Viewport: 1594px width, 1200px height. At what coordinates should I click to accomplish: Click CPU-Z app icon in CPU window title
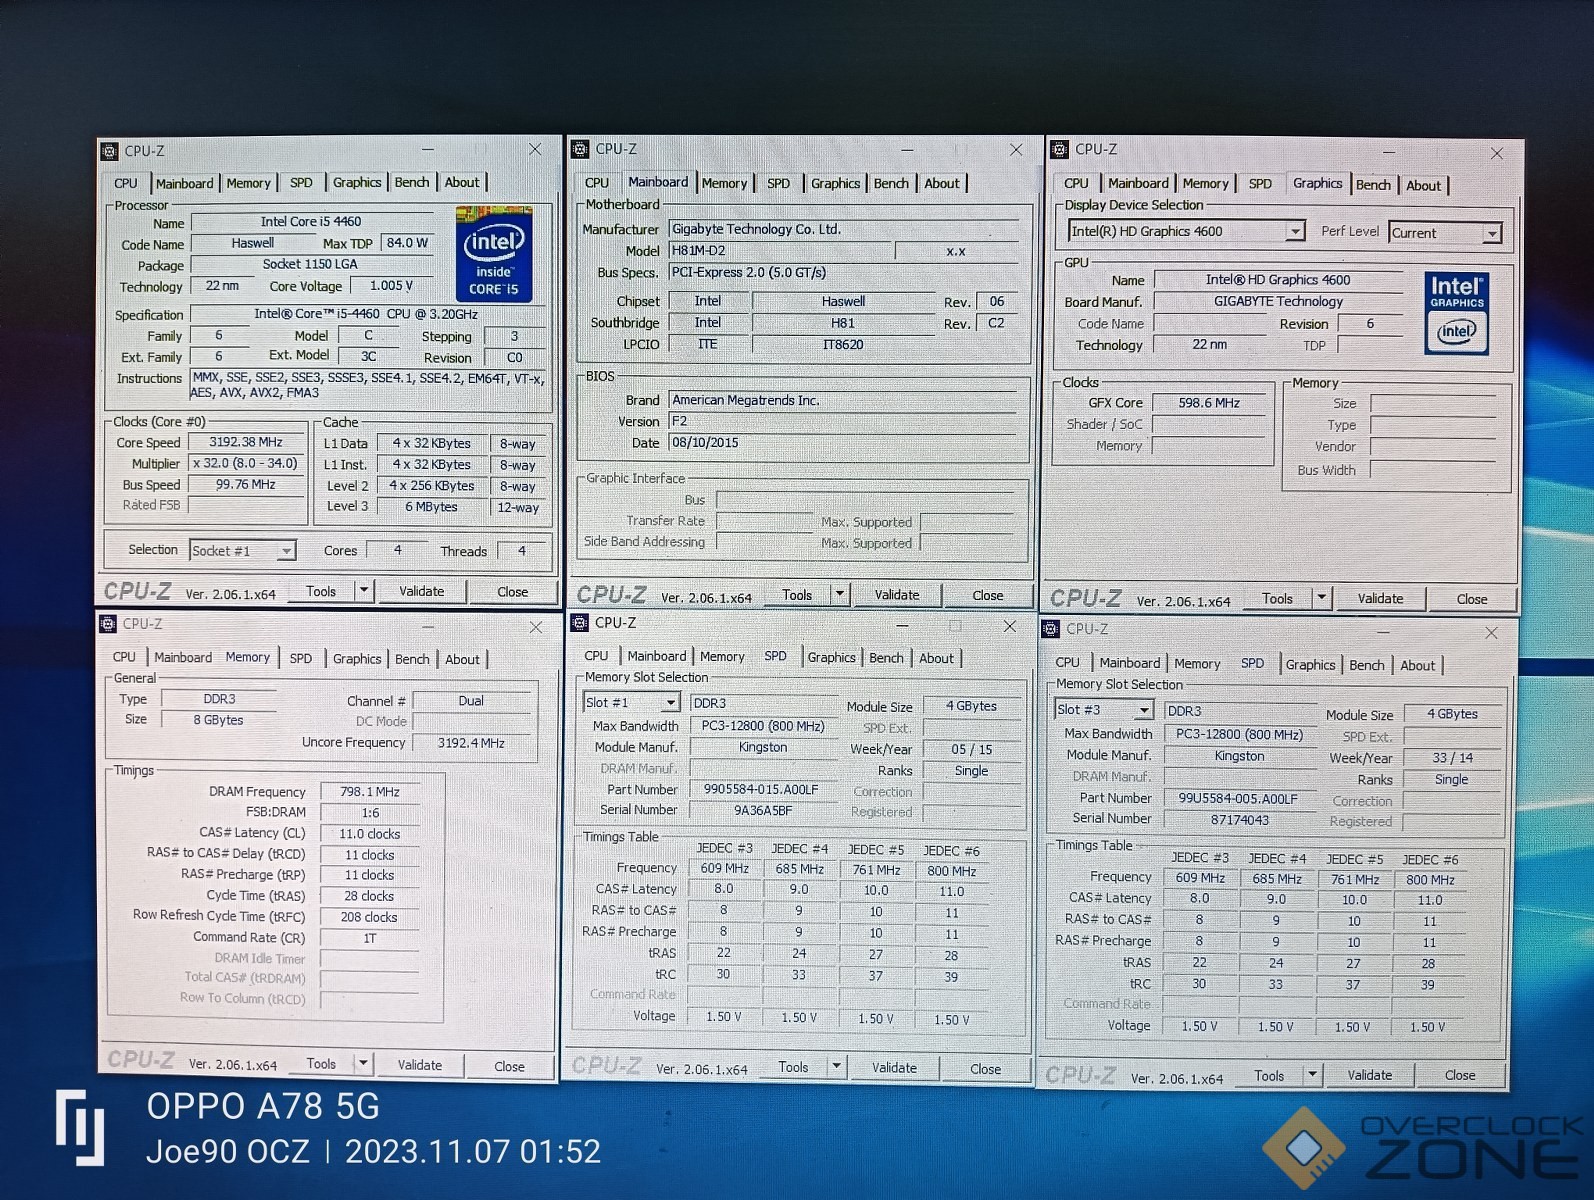109,151
